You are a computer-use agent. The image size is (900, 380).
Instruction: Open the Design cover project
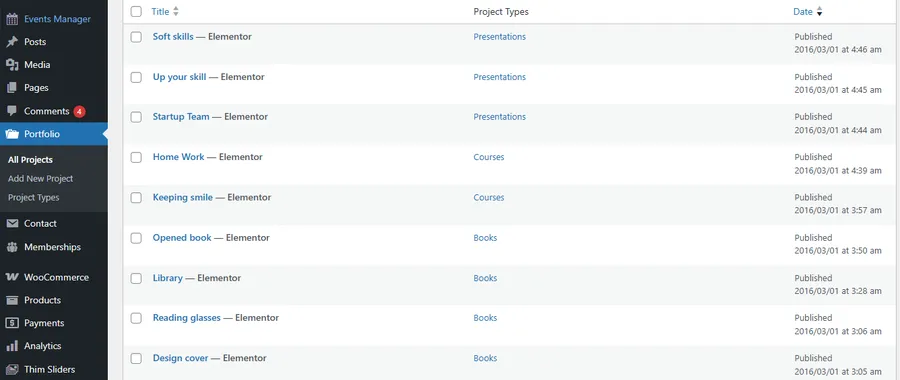tap(180, 358)
